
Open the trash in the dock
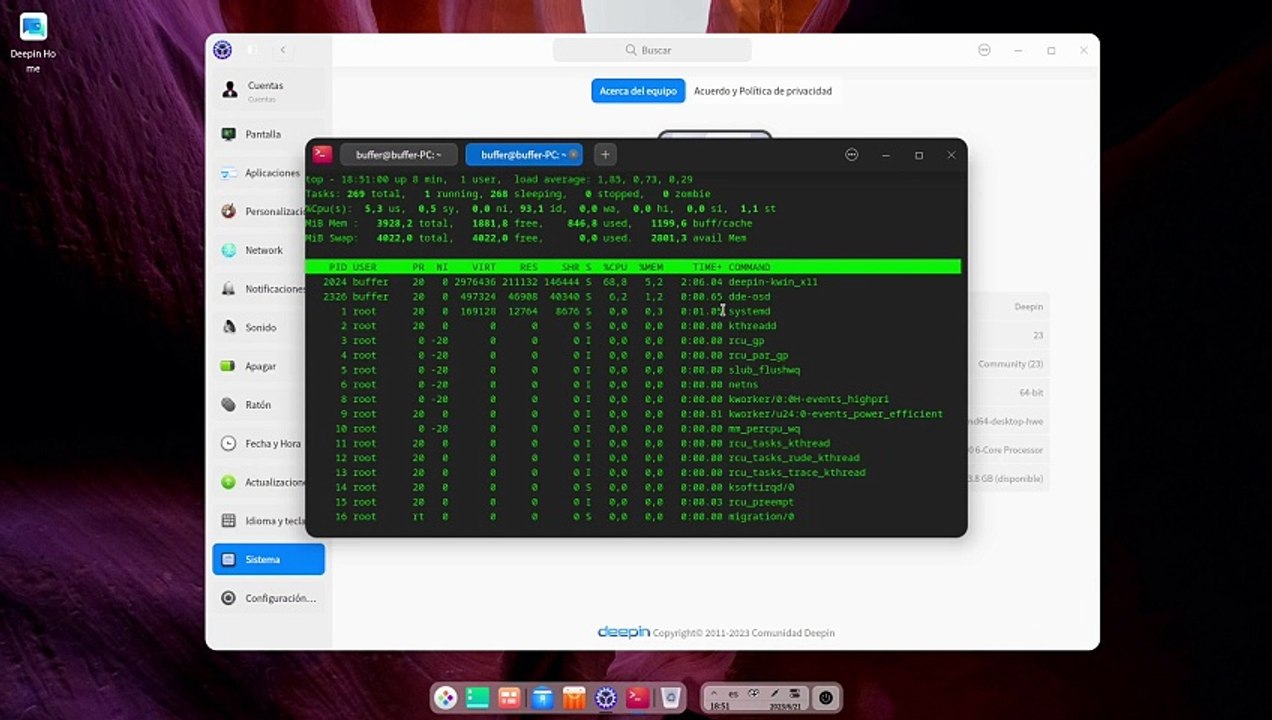coord(671,697)
